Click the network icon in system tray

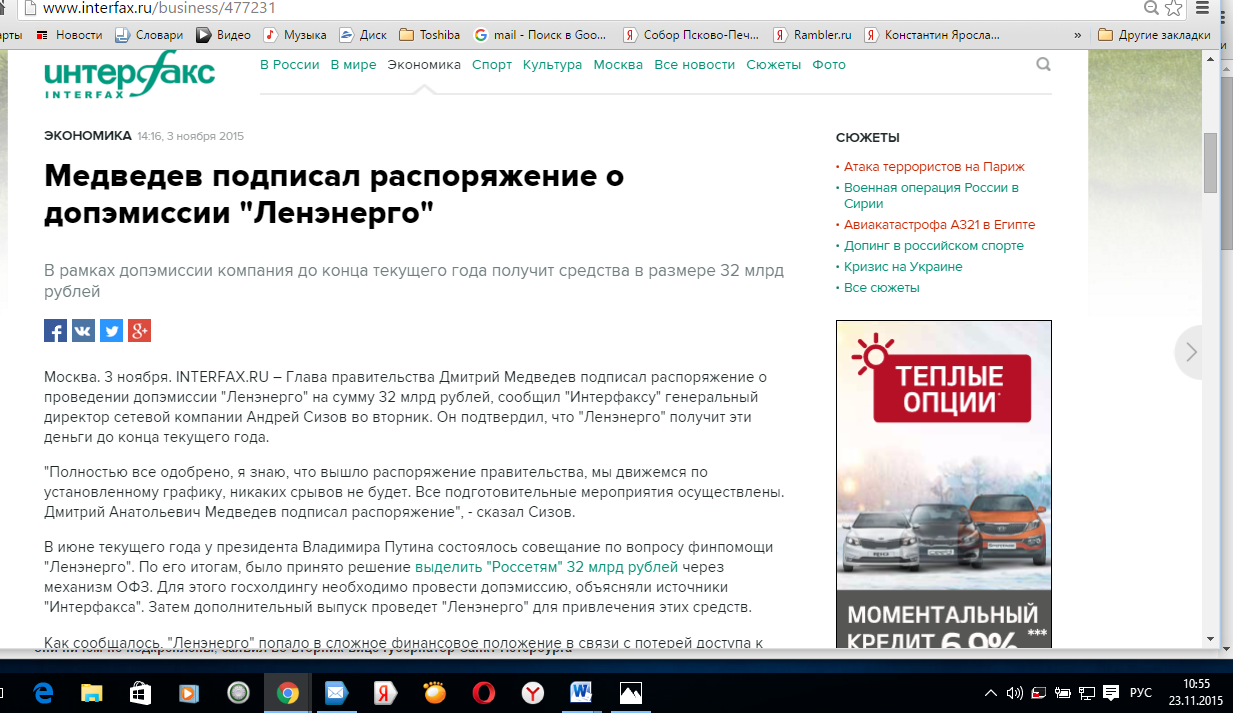tap(1086, 692)
